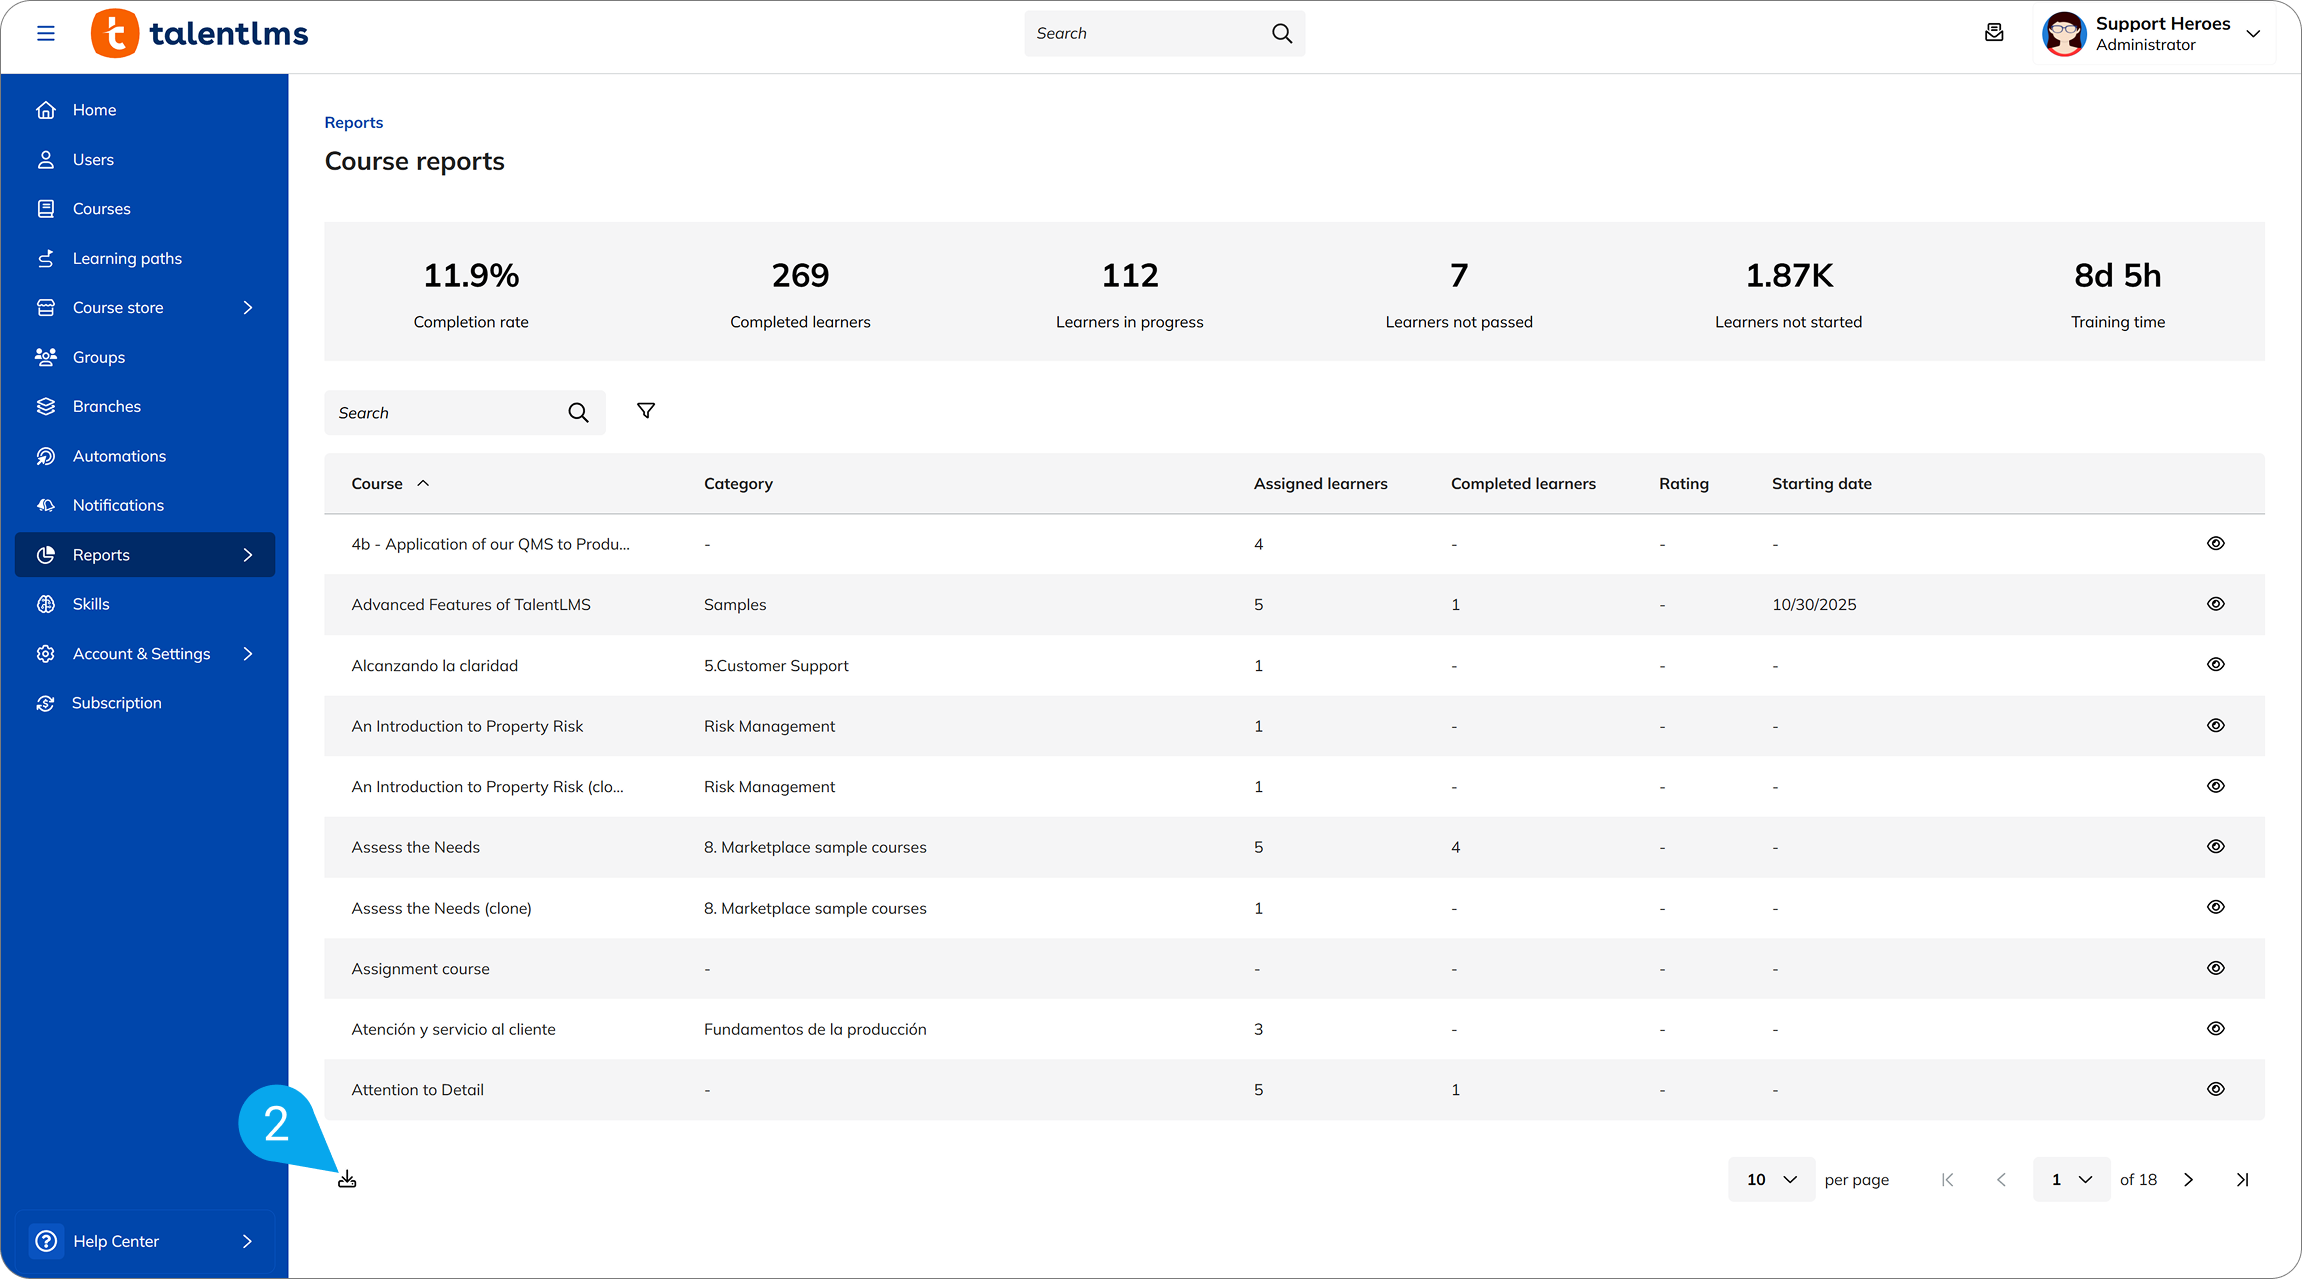
Task: Click the top search magnifier icon
Action: pos(1282,33)
